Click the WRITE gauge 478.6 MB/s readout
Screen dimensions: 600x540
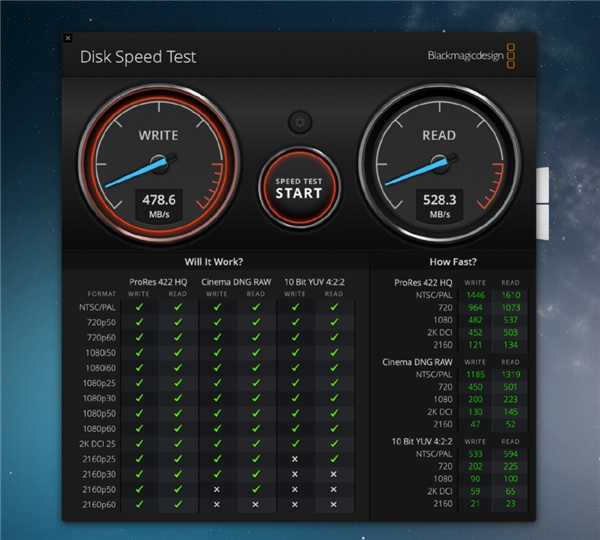pyautogui.click(x=159, y=206)
